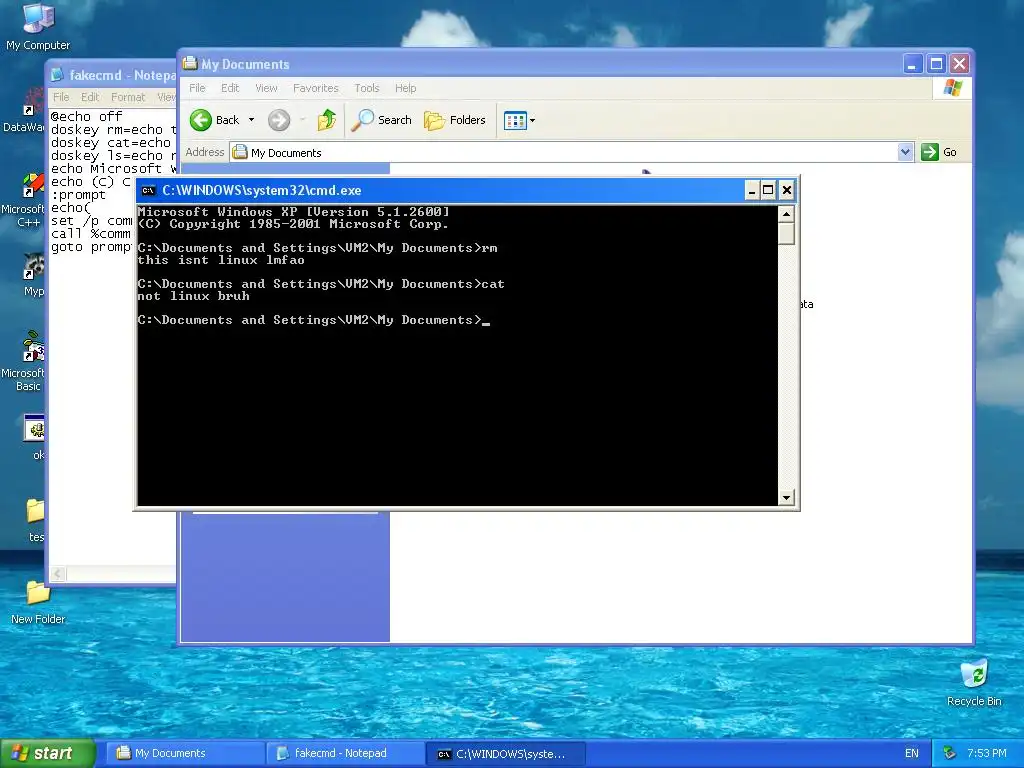This screenshot has width=1024, height=768.
Task: Minimize the cmd.exe window
Action: coord(752,191)
